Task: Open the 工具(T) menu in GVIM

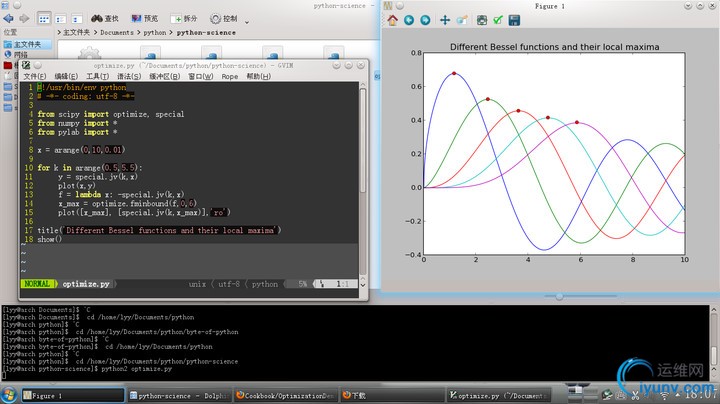Action: [x=97, y=76]
